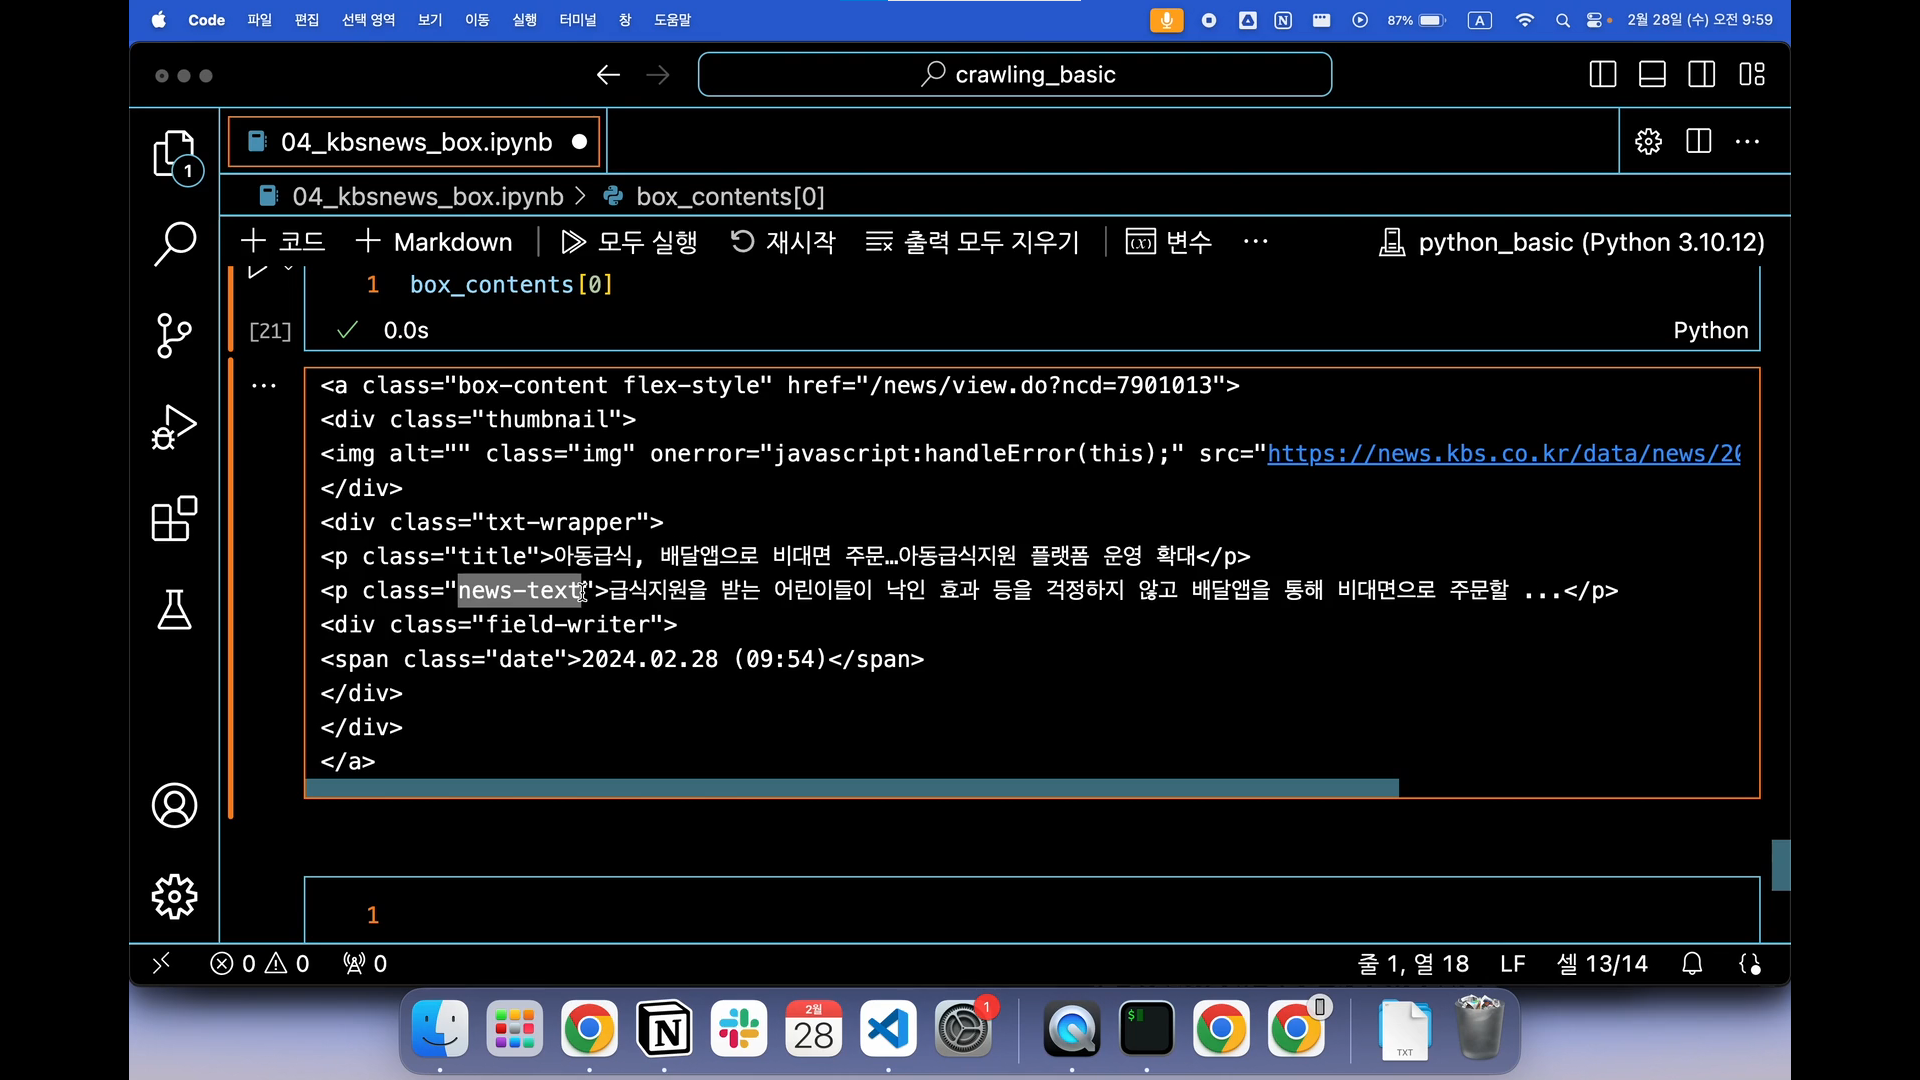The height and width of the screenshot is (1080, 1920).
Task: Open the 터미널 menu in menu bar
Action: pos(577,20)
